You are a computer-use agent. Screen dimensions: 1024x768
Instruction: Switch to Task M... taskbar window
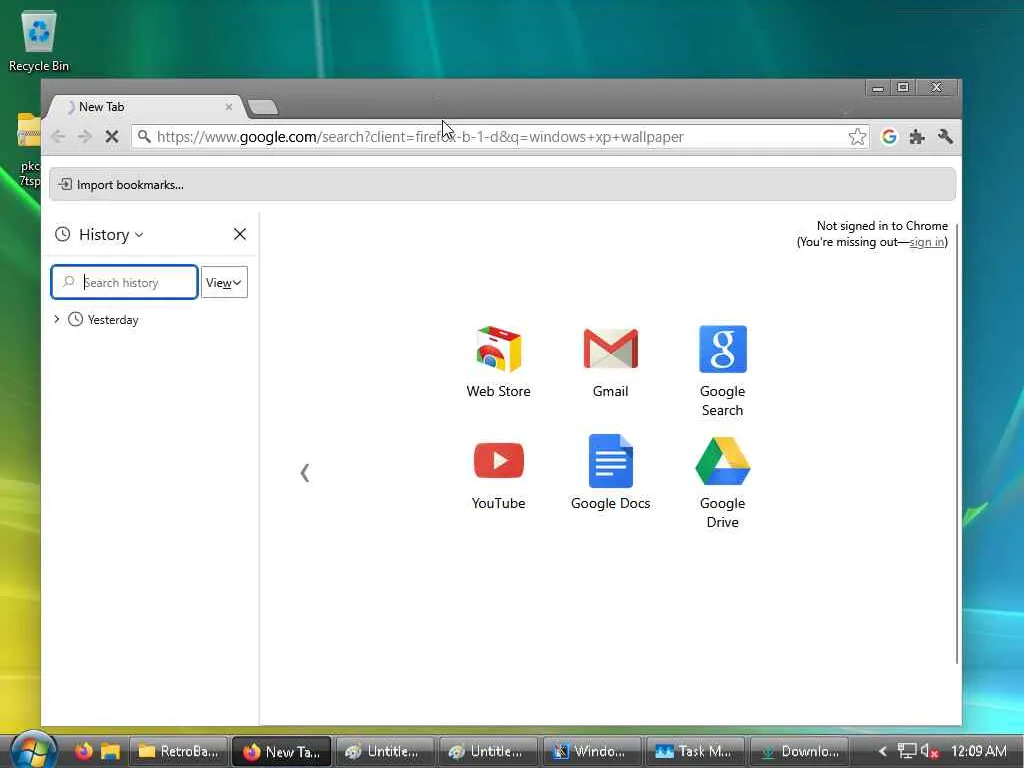(695, 752)
